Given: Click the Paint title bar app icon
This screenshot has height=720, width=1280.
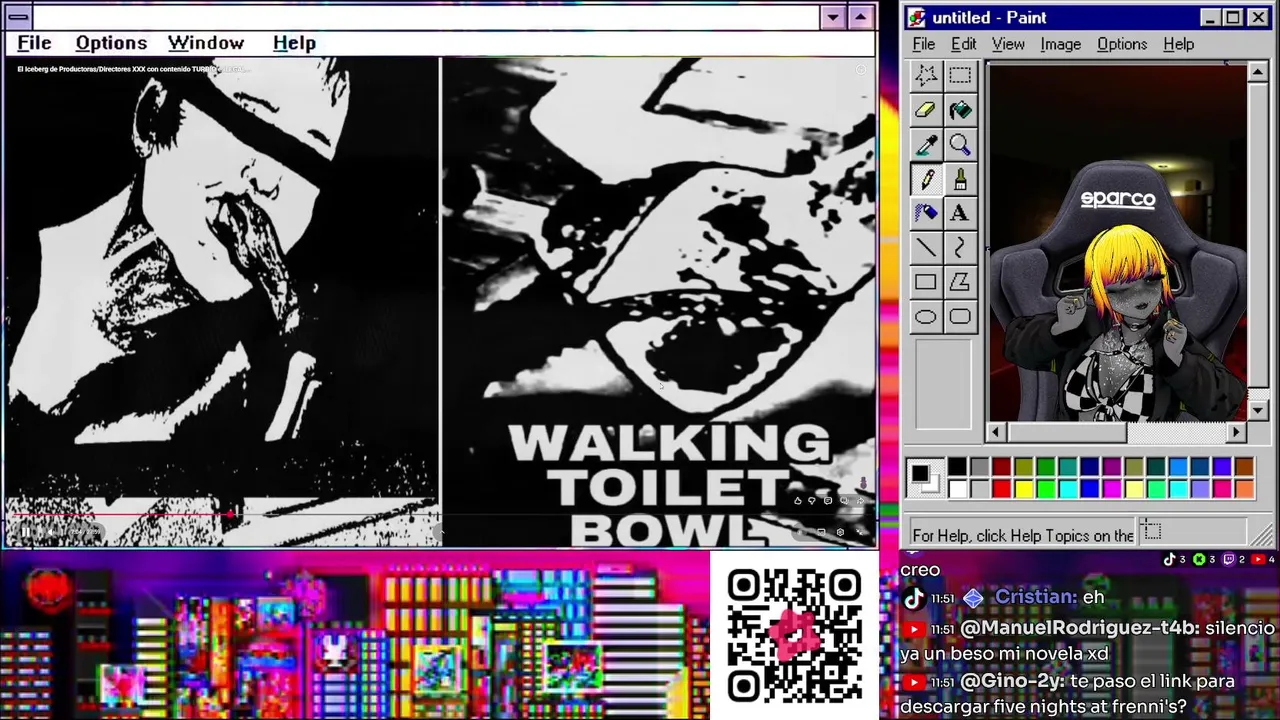Looking at the screenshot, I should tap(917, 18).
